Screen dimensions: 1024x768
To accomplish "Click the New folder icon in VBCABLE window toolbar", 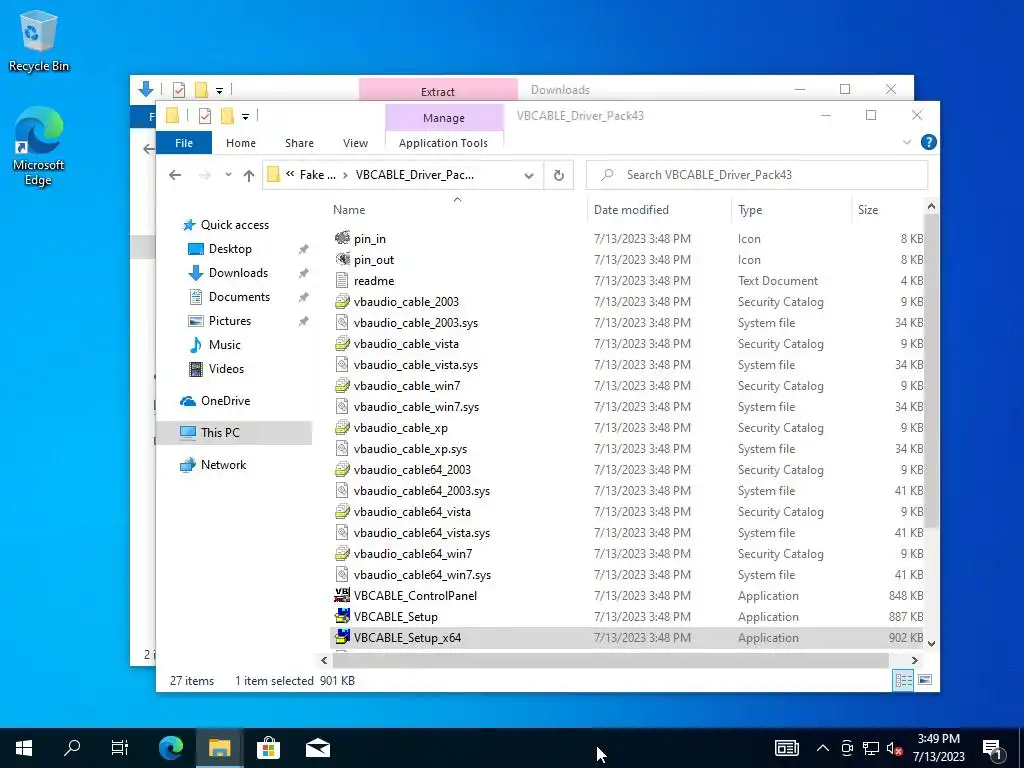I will click(227, 116).
